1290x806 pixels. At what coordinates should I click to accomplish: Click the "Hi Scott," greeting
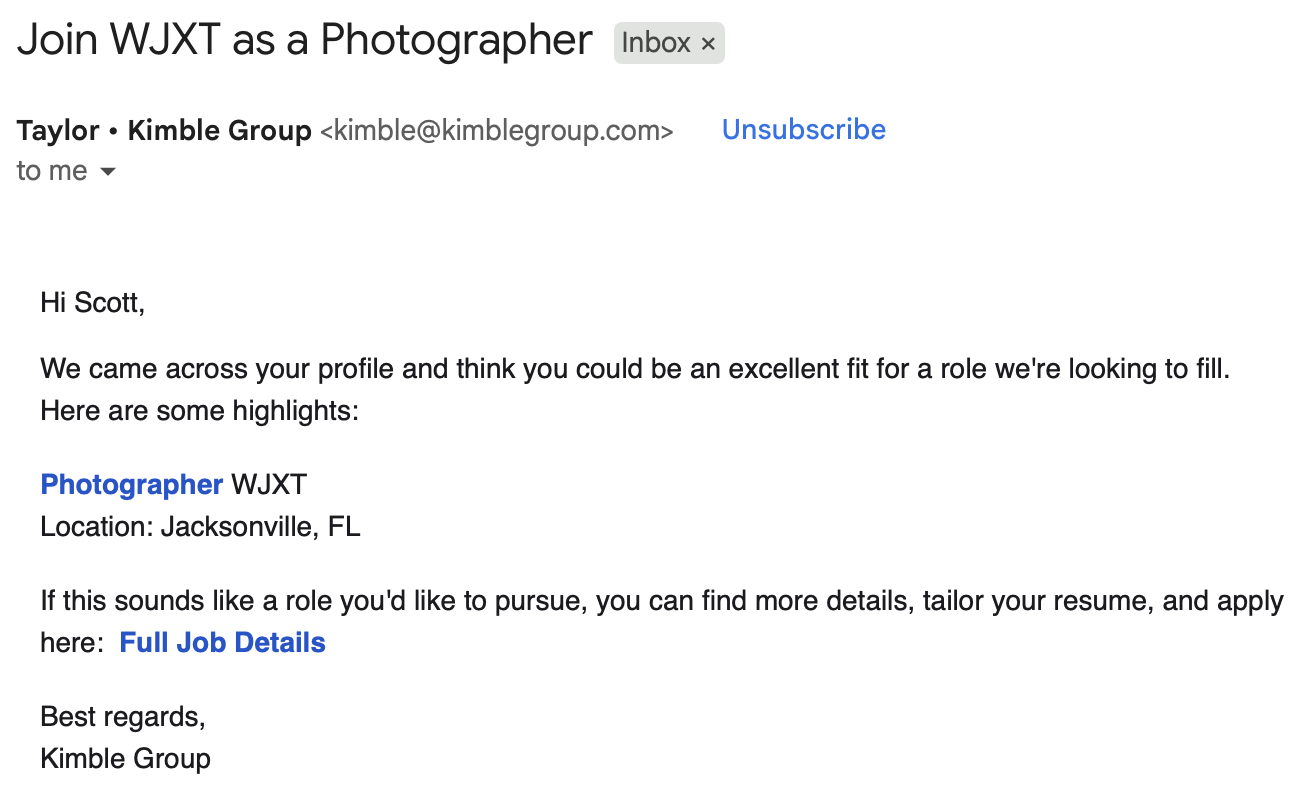tap(92, 302)
